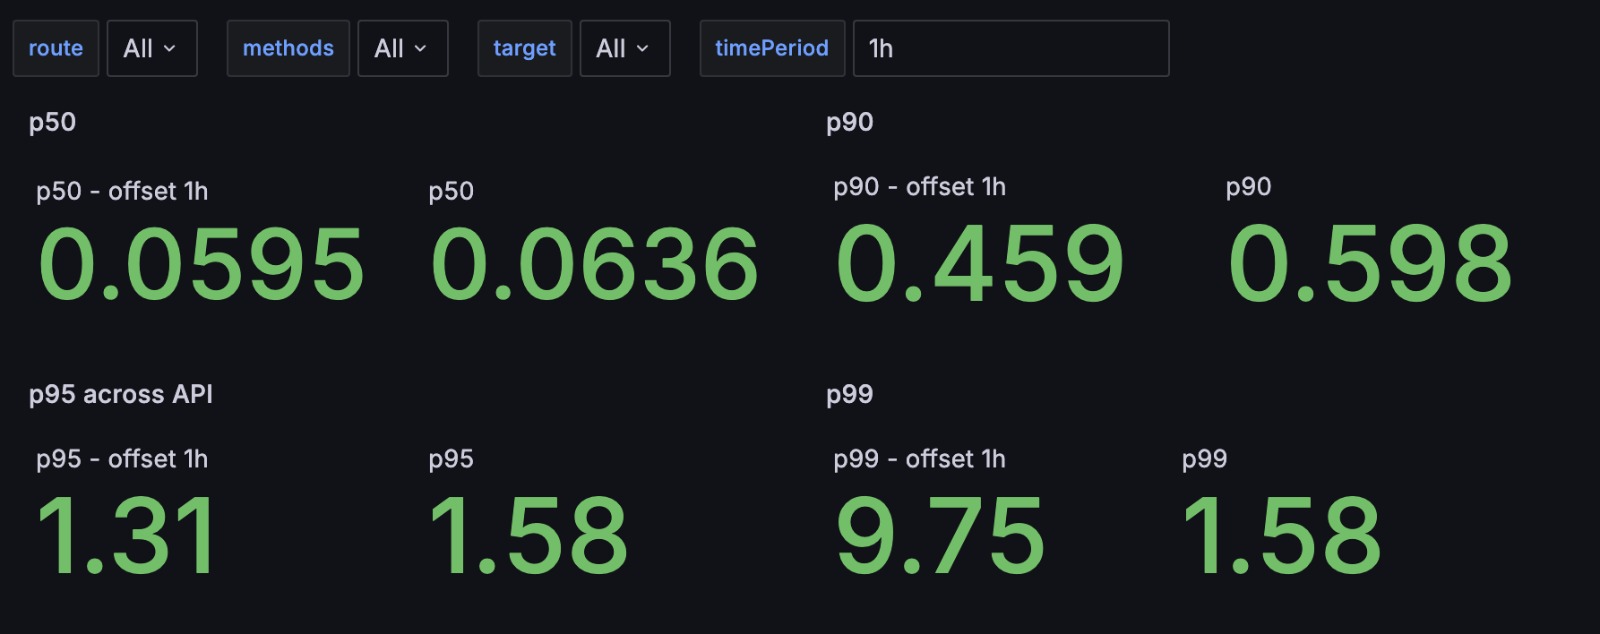
Task: Click the route variable label
Action: point(56,48)
